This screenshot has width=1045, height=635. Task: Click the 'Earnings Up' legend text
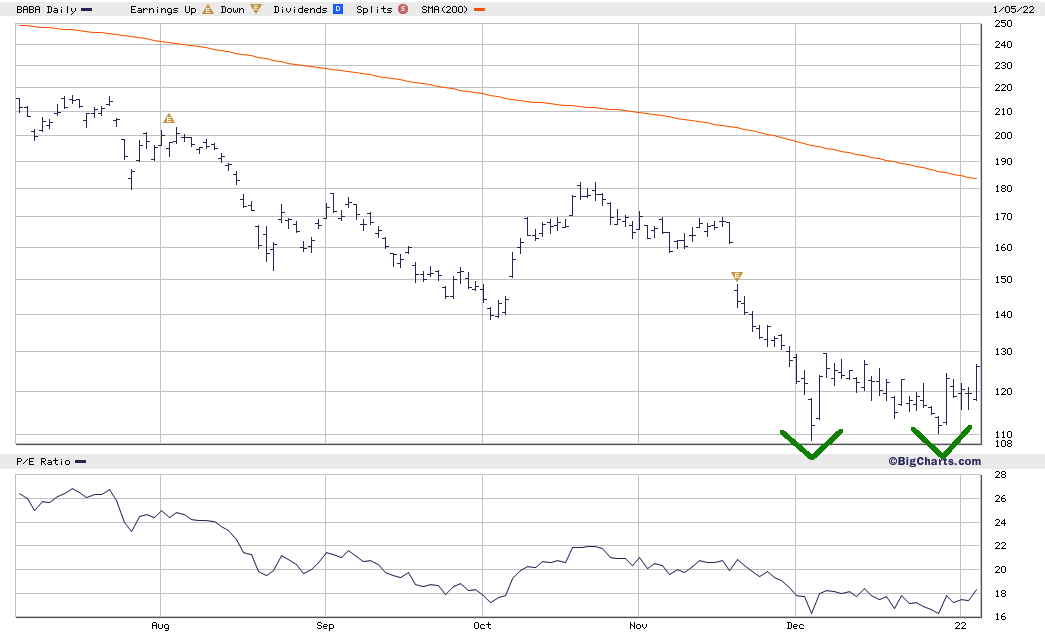click(163, 9)
